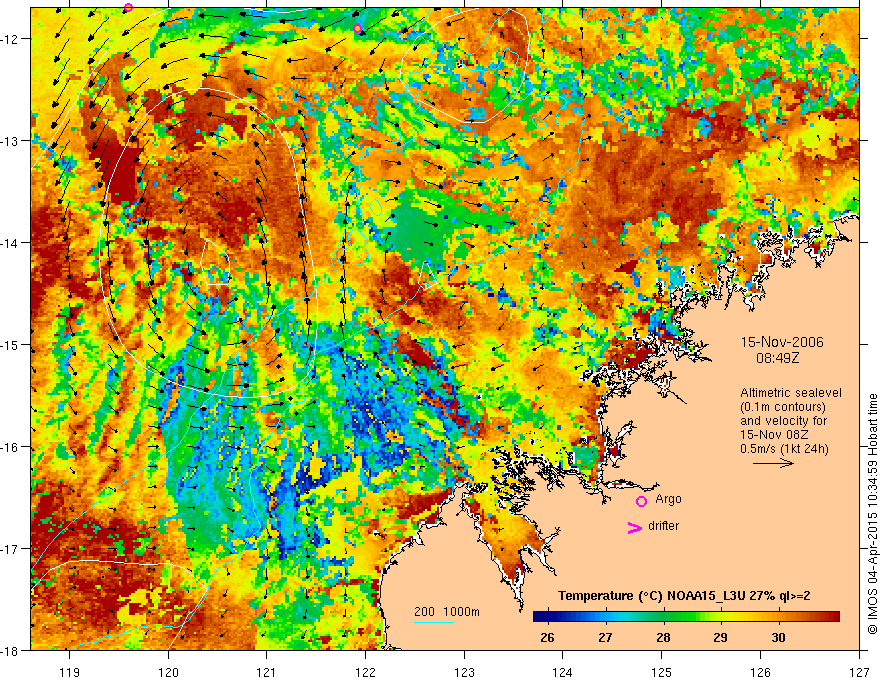Click the longitude axis label 123
This screenshot has height=680, width=880.
464,672
